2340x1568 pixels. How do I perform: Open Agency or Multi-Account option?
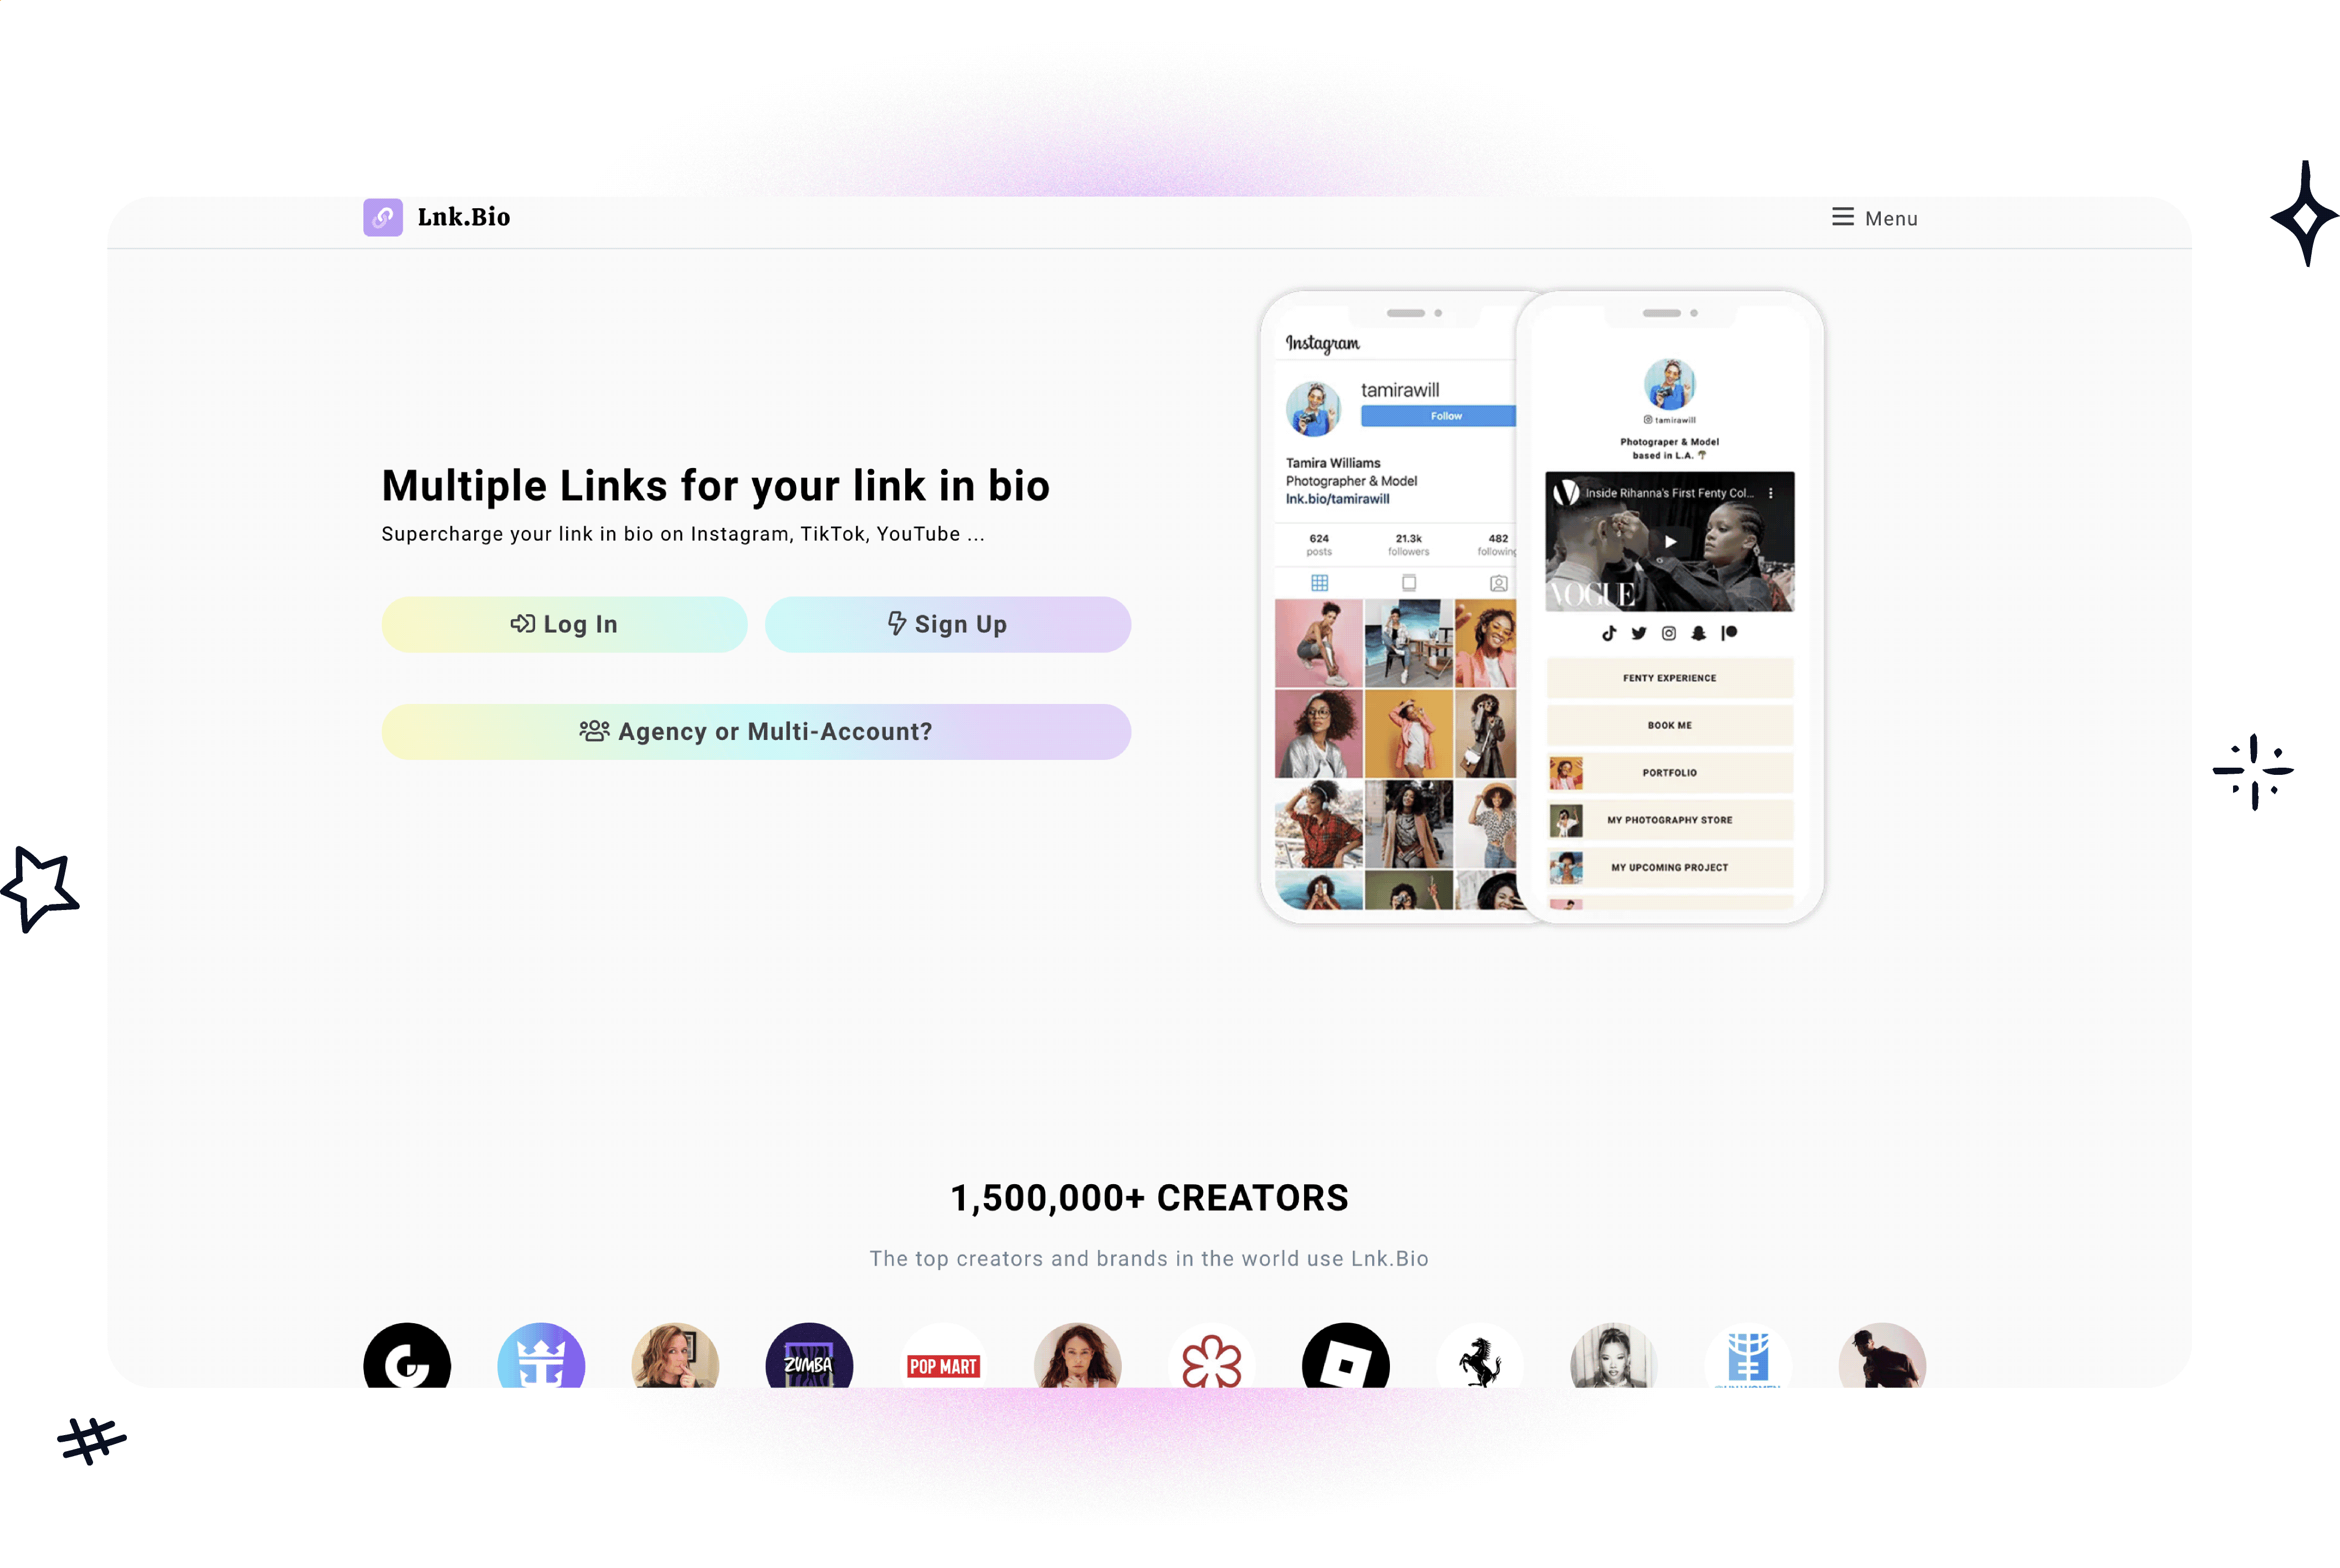pyautogui.click(x=756, y=731)
